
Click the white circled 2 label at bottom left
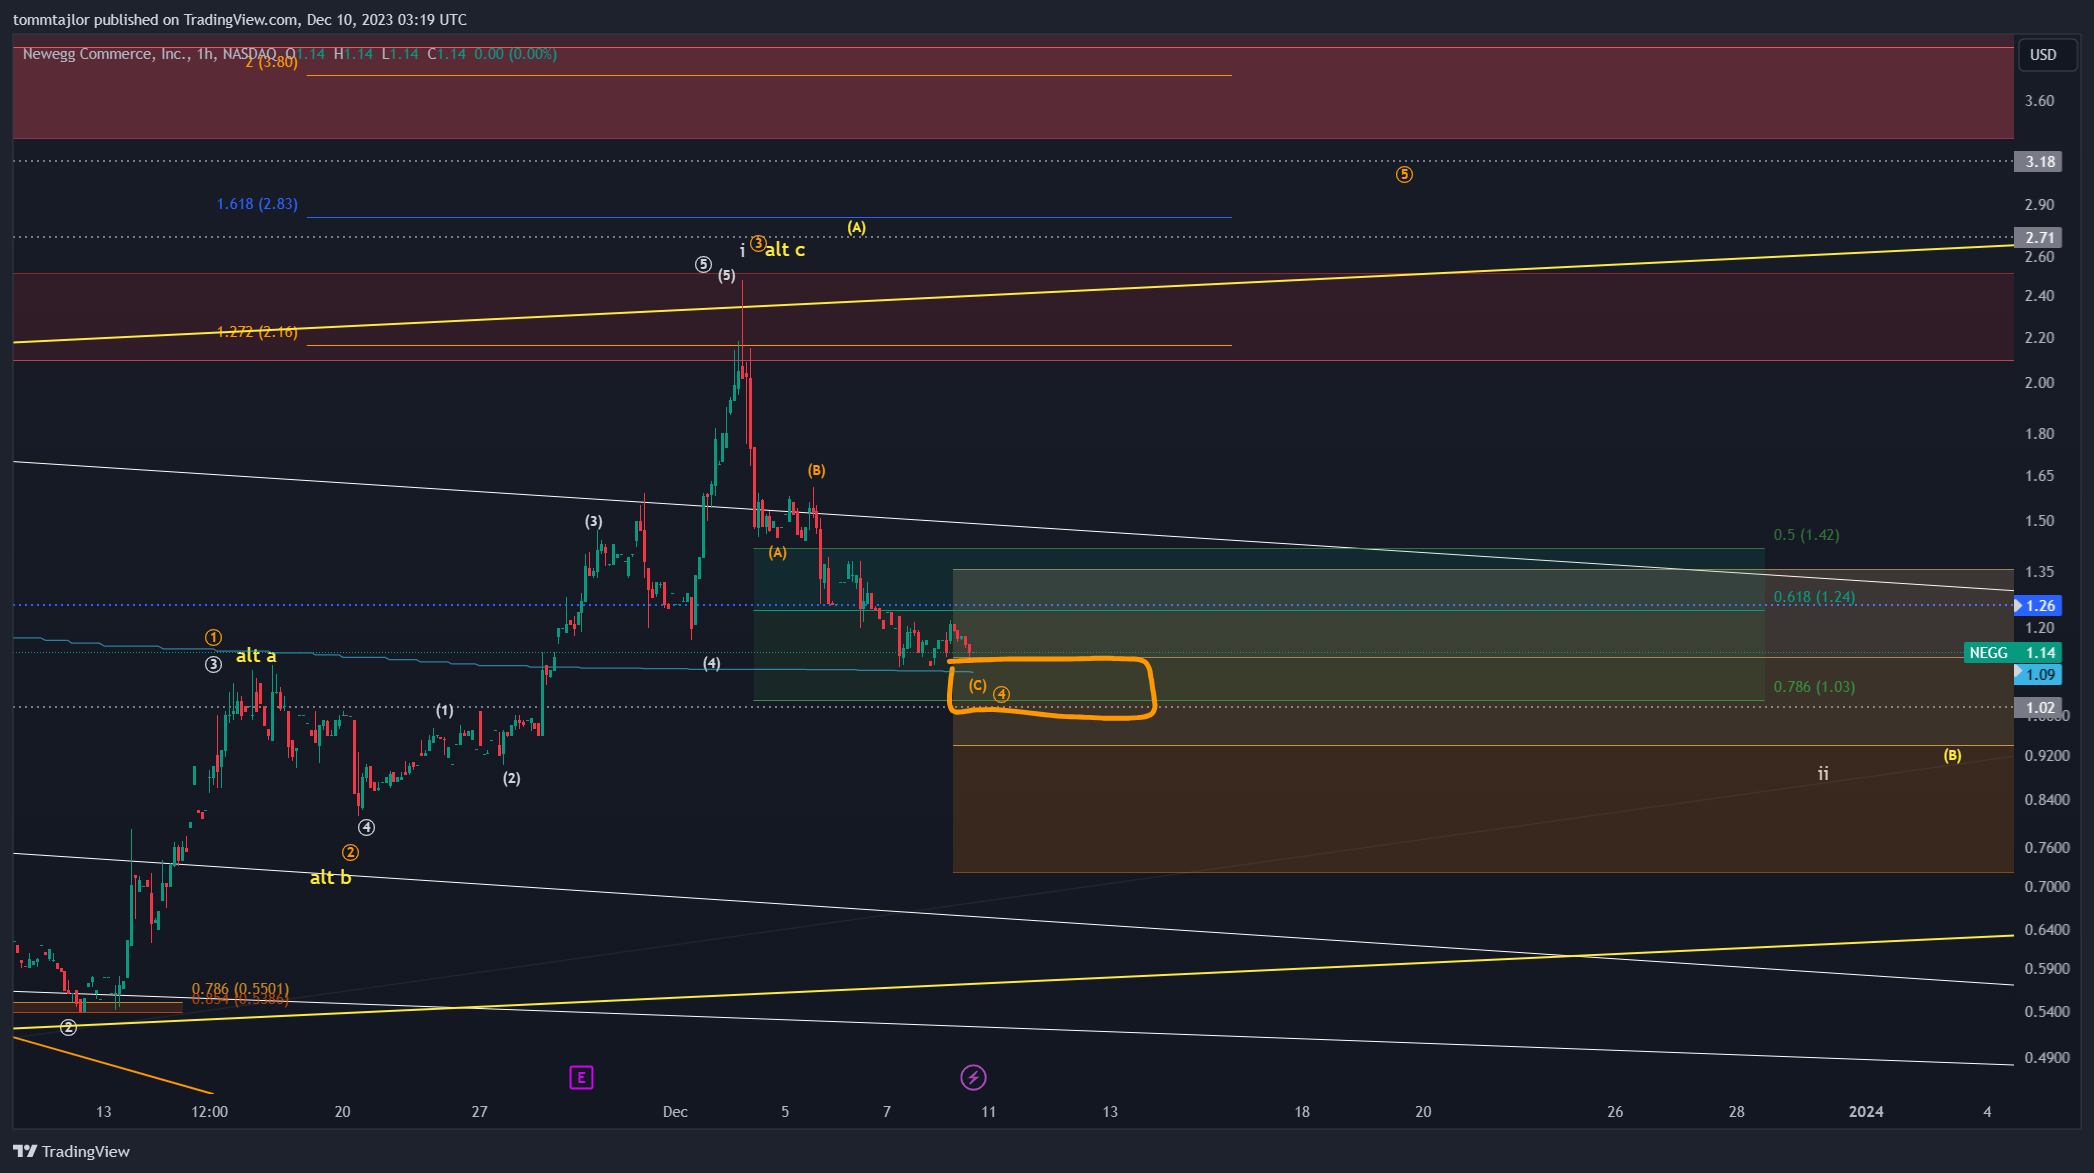pyautogui.click(x=68, y=1027)
